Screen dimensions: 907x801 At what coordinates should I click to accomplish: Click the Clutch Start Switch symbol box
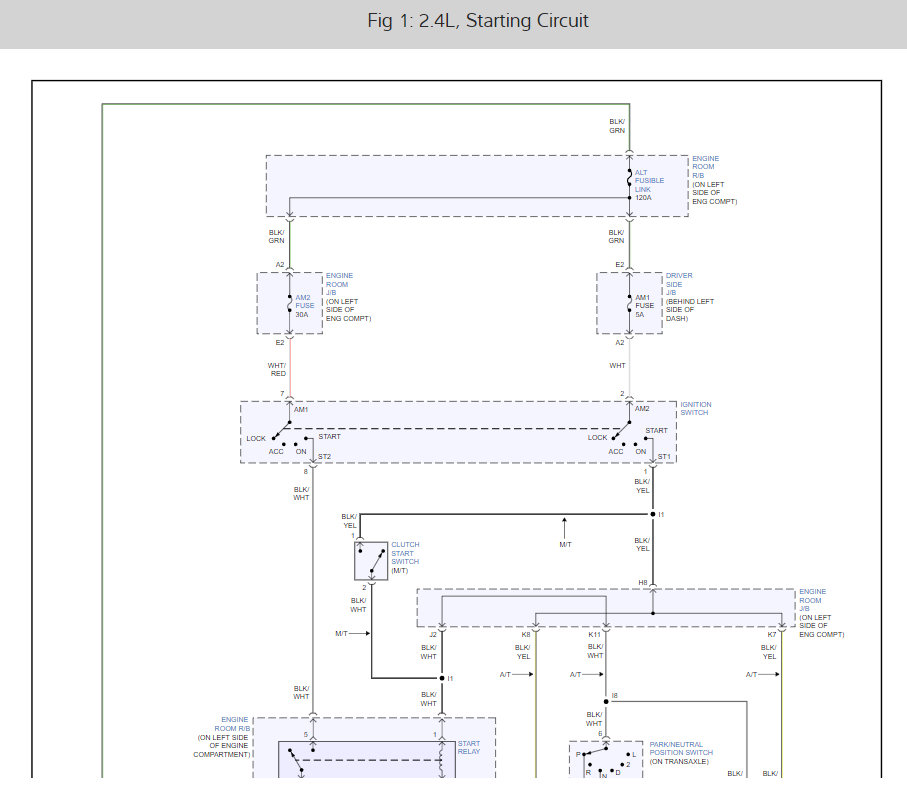(x=371, y=560)
